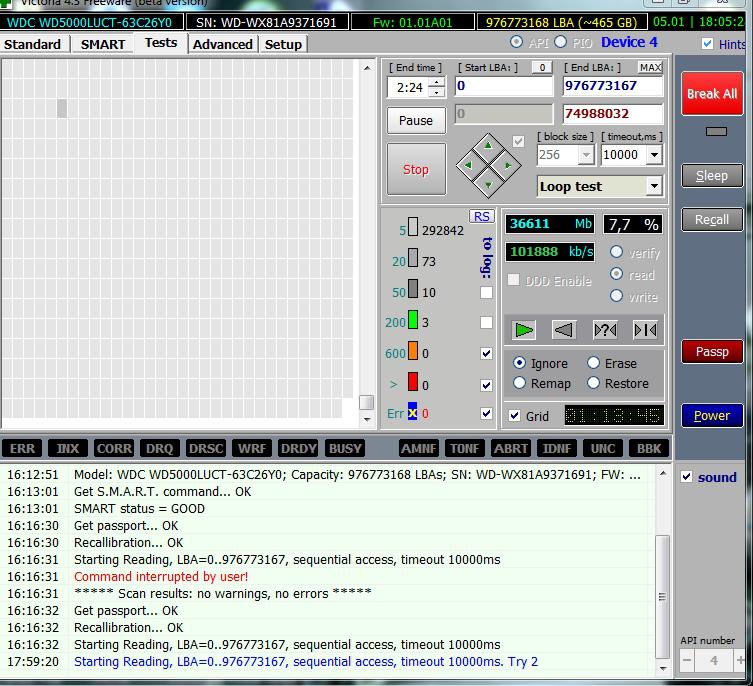Image resolution: width=753 pixels, height=686 pixels.
Task: Open the Loop test dropdown
Action: pos(654,186)
